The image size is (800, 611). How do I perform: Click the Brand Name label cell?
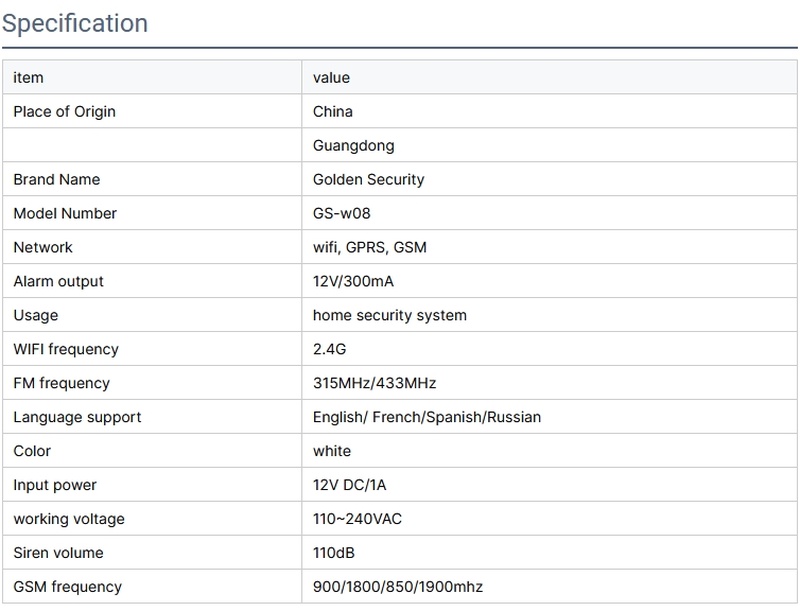[x=56, y=180]
